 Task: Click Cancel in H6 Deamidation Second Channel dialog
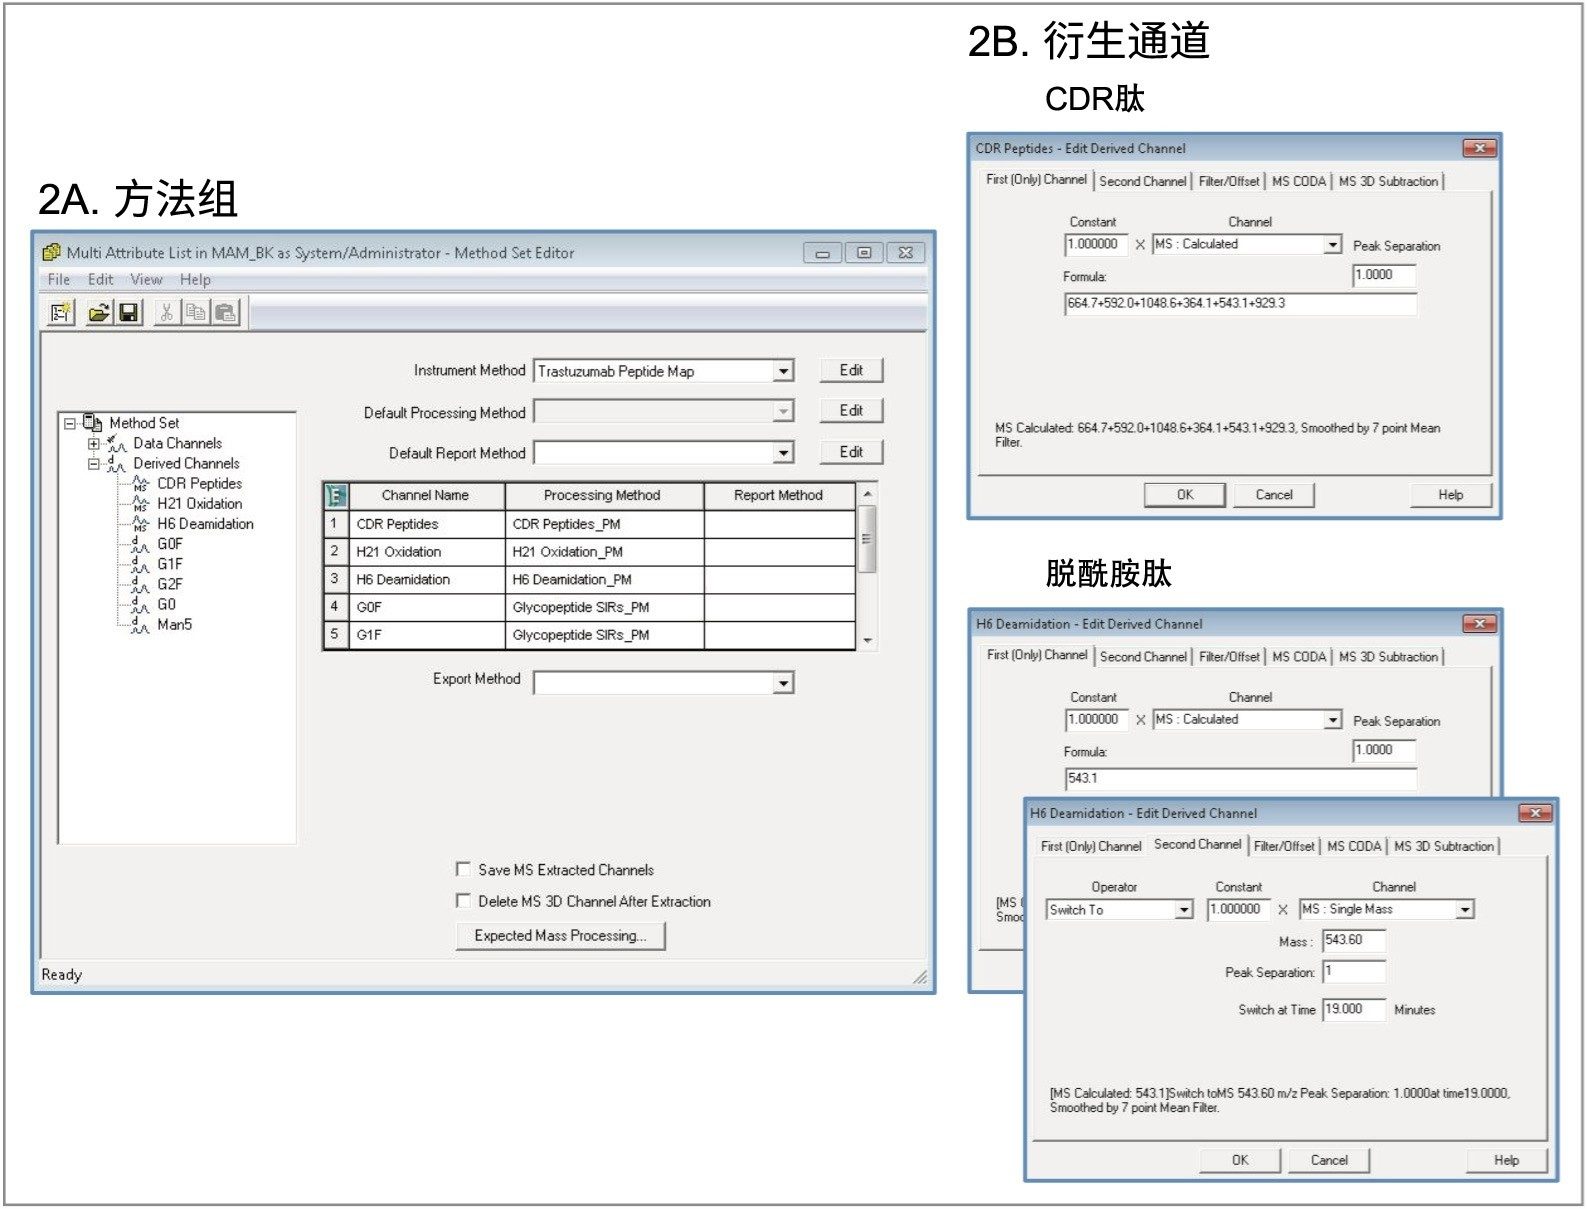pyautogui.click(x=1329, y=1160)
